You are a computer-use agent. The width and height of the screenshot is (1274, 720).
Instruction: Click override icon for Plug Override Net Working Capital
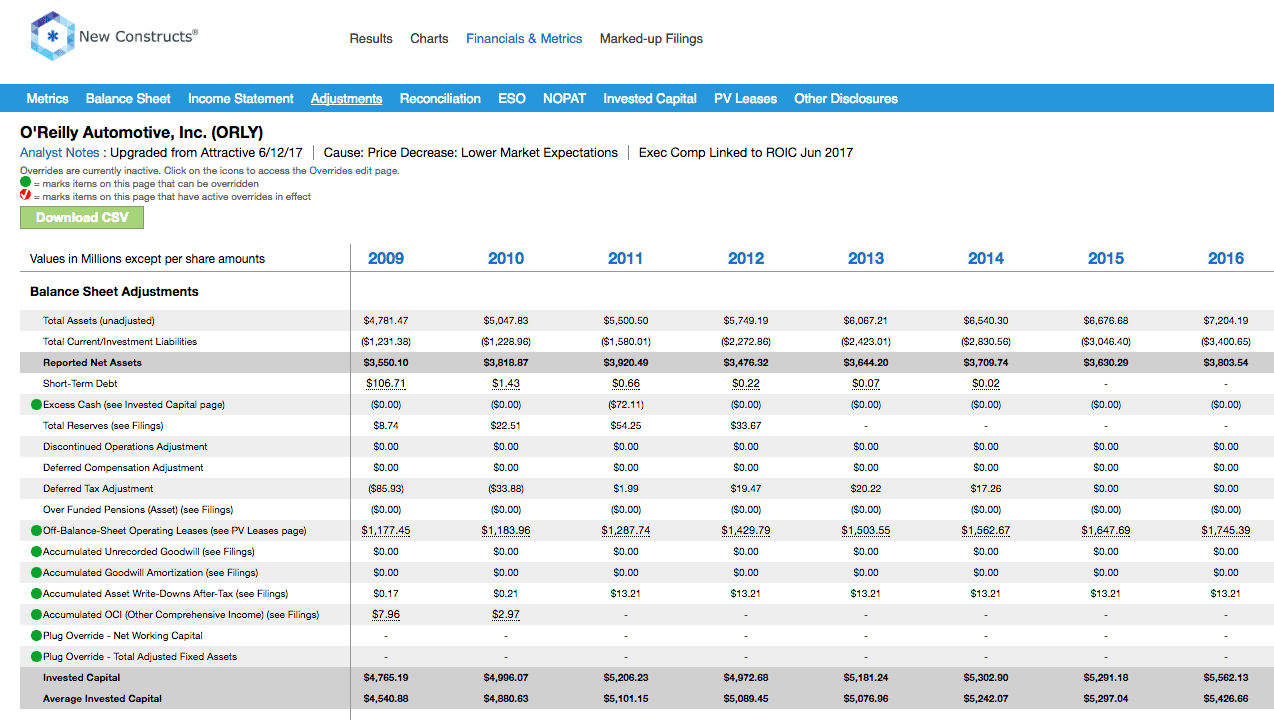tap(37, 636)
